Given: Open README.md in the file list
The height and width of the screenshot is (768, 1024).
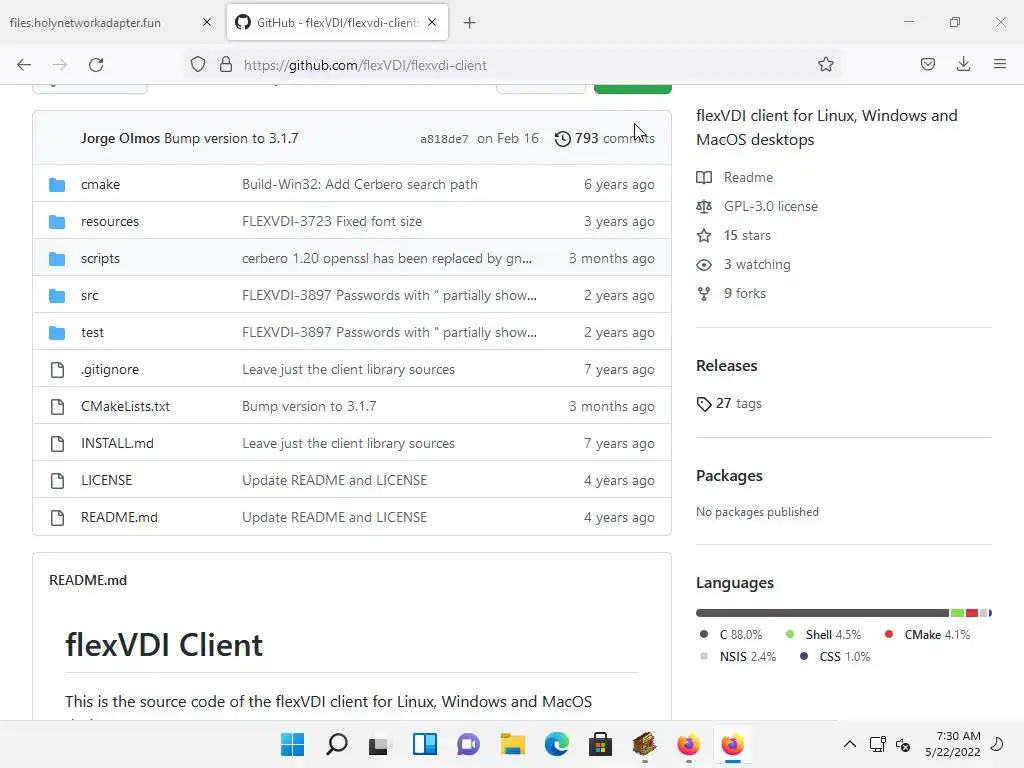Looking at the screenshot, I should point(120,517).
